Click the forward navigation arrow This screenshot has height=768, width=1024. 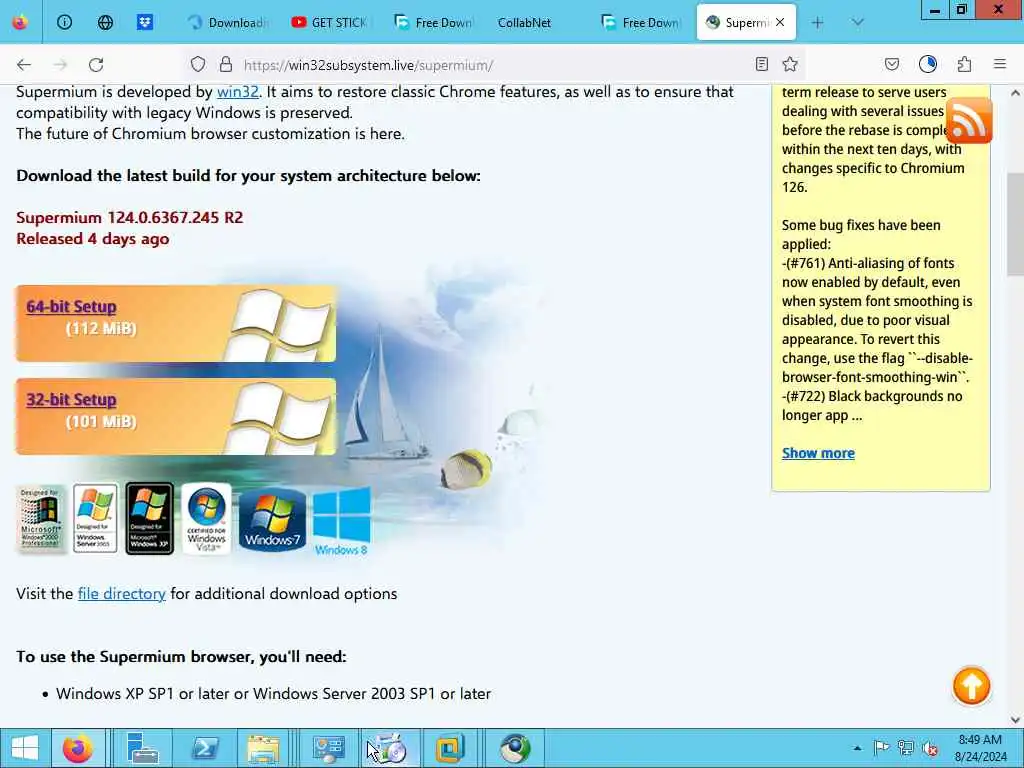60,65
